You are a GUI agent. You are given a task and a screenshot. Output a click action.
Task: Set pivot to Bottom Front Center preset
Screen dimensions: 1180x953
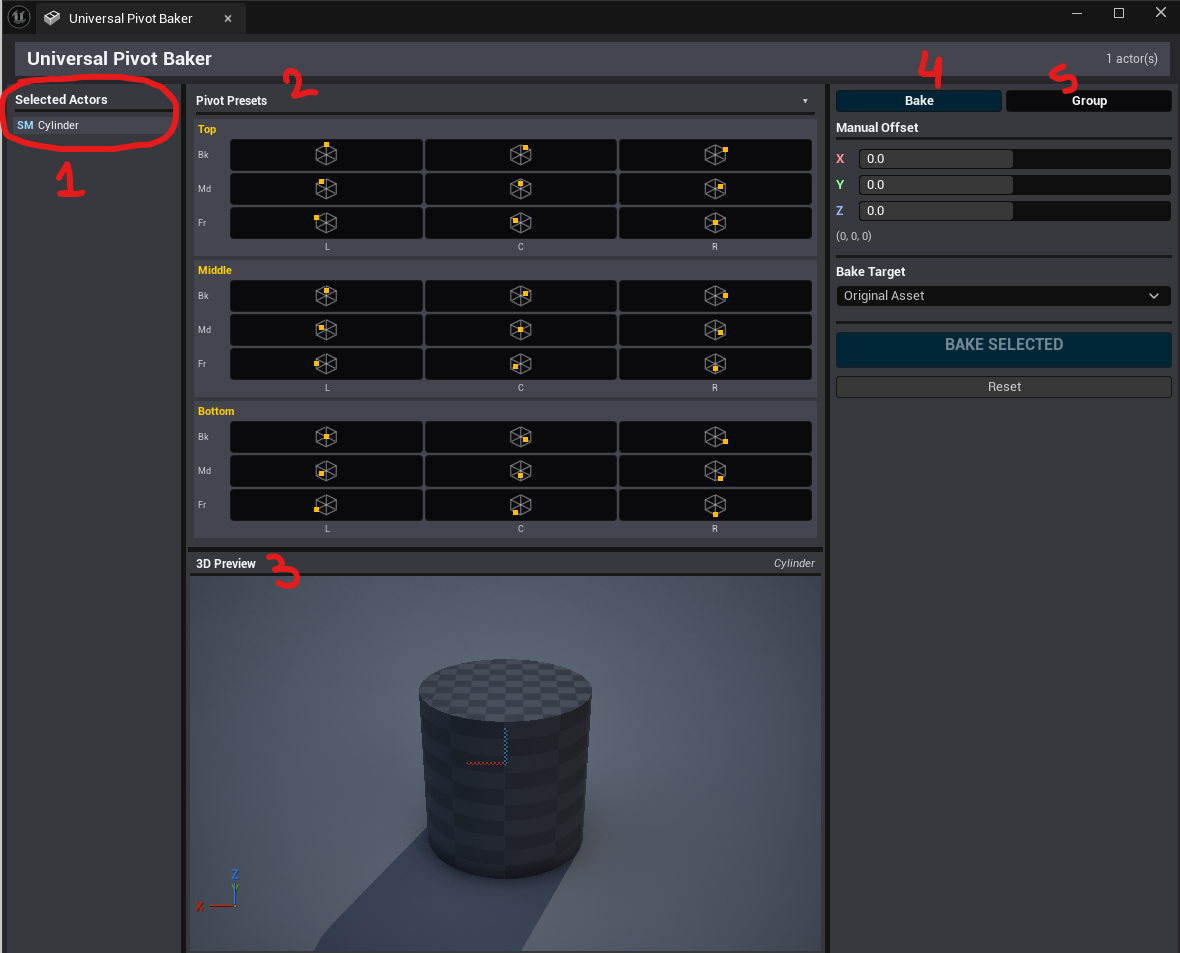click(x=521, y=504)
